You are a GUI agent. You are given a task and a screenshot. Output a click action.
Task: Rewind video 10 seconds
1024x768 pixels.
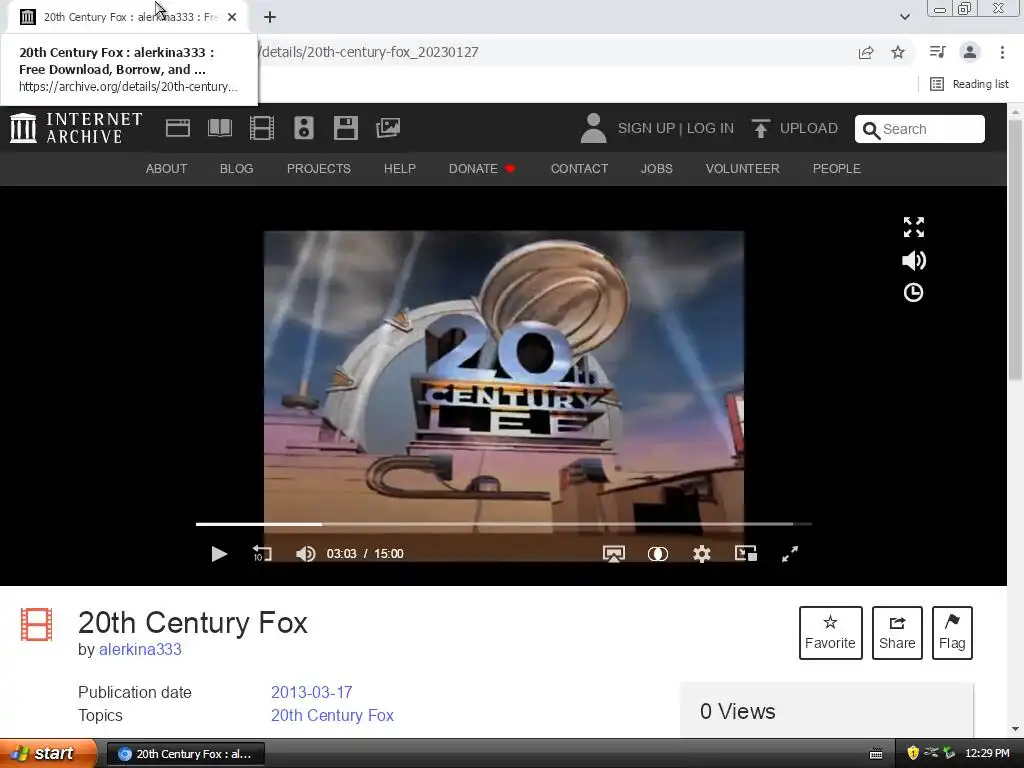click(262, 554)
